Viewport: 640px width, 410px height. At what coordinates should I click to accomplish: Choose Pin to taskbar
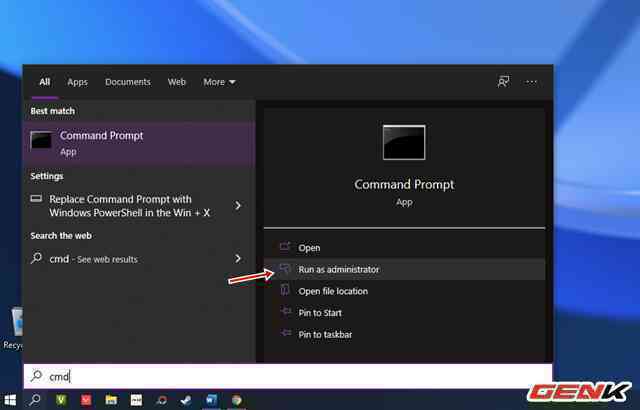(x=404, y=335)
